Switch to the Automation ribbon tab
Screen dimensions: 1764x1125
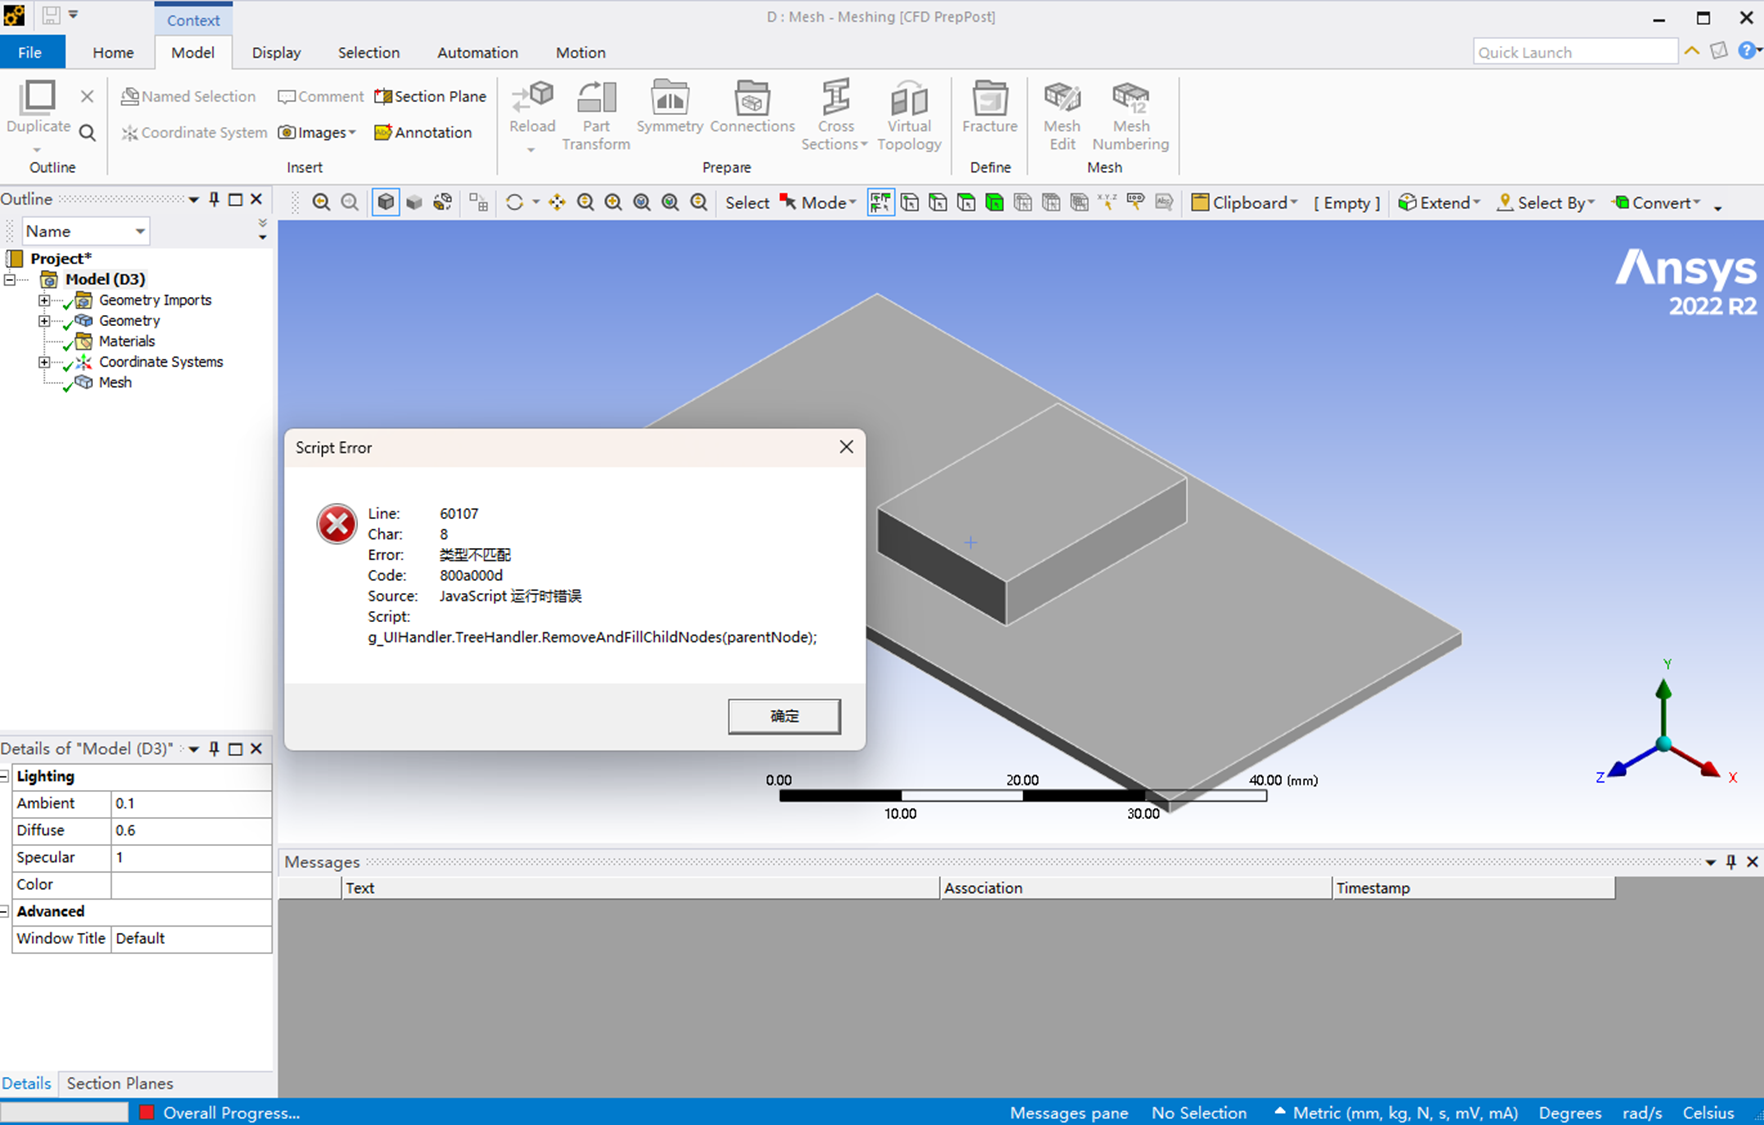pyautogui.click(x=477, y=52)
